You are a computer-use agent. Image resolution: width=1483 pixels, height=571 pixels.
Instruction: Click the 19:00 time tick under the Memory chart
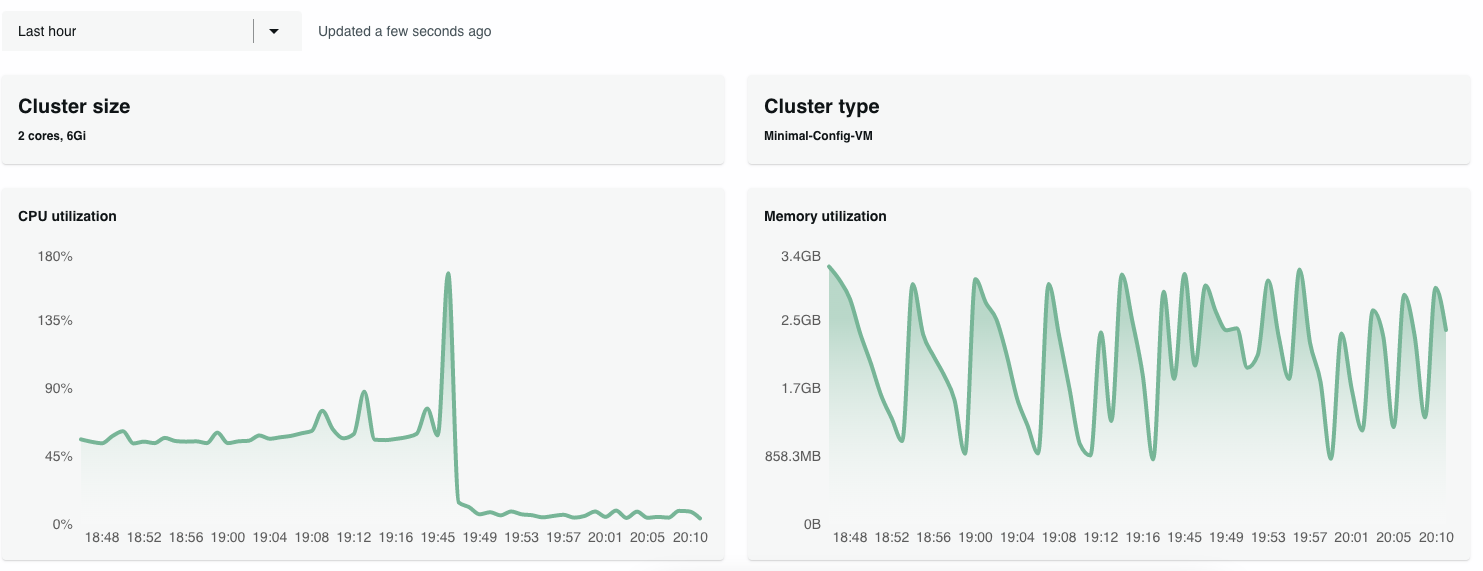tap(975, 537)
